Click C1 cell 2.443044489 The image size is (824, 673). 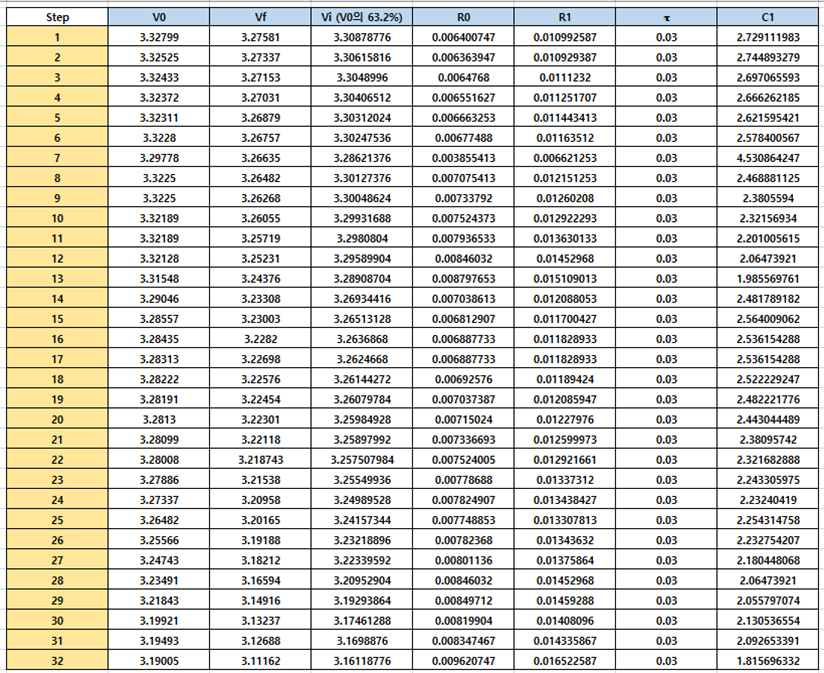tap(768, 420)
